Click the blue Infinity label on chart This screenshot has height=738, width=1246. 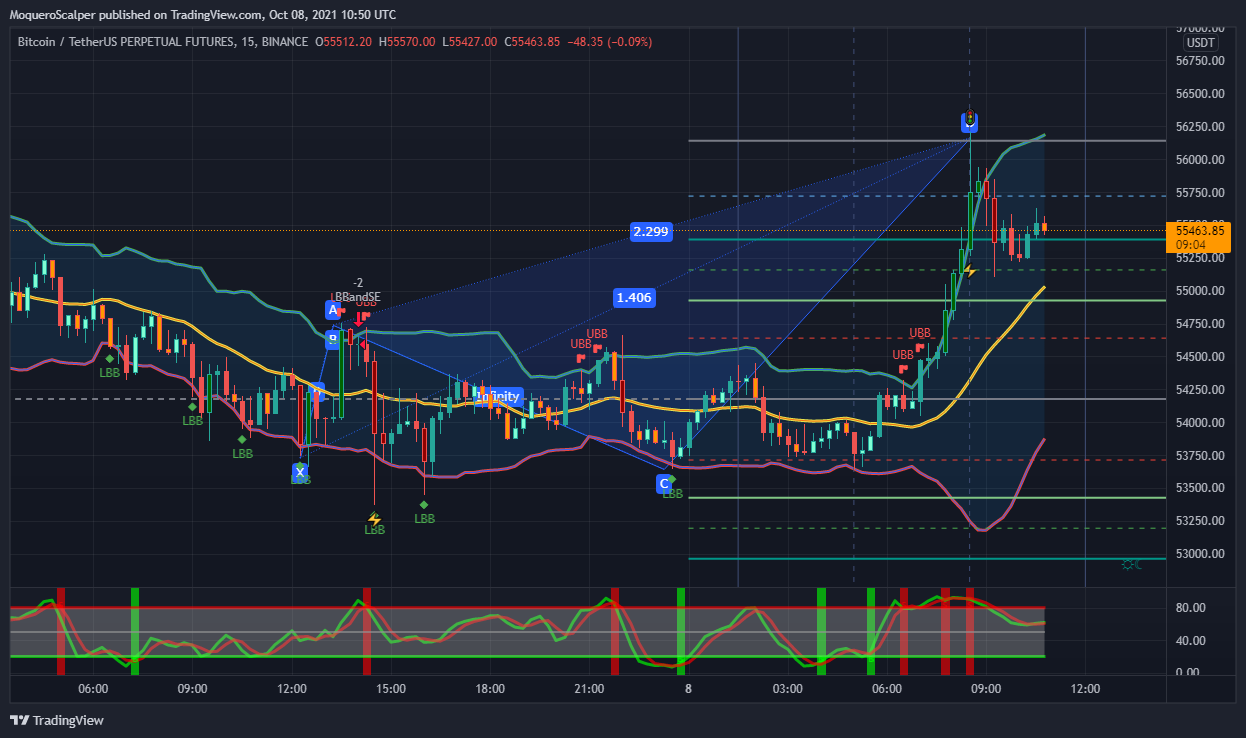pos(498,397)
